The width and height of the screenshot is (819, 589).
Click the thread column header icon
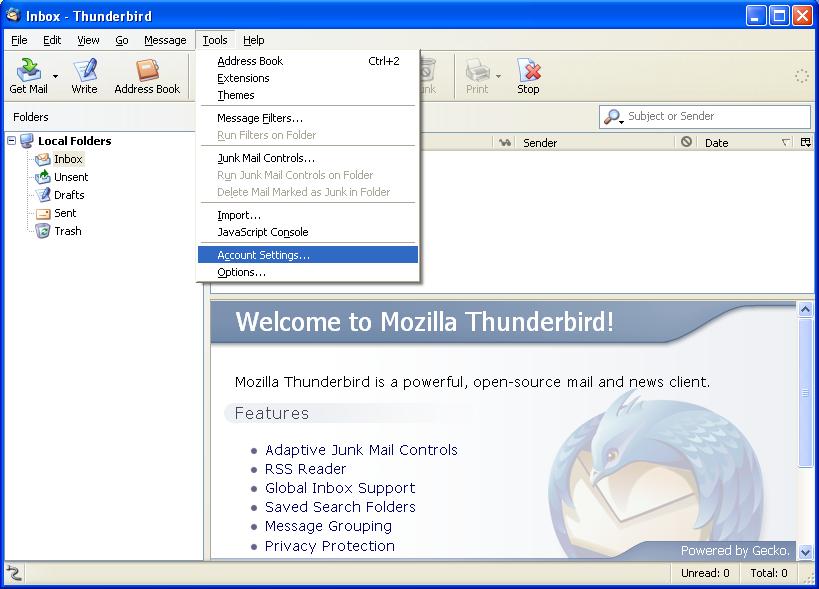505,143
